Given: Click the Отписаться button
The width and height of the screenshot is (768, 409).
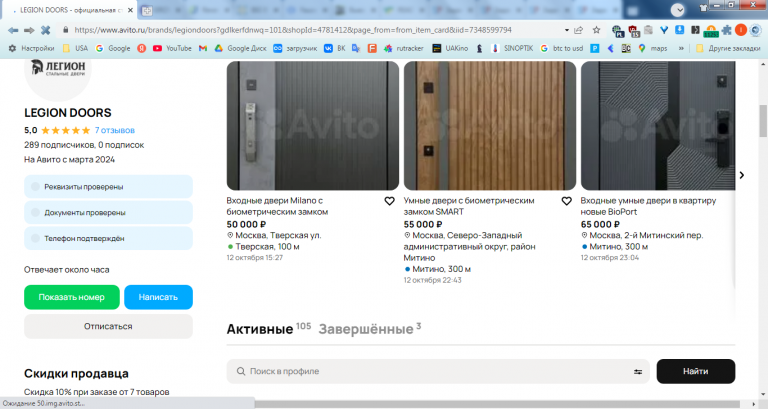Looking at the screenshot, I should tap(108, 326).
